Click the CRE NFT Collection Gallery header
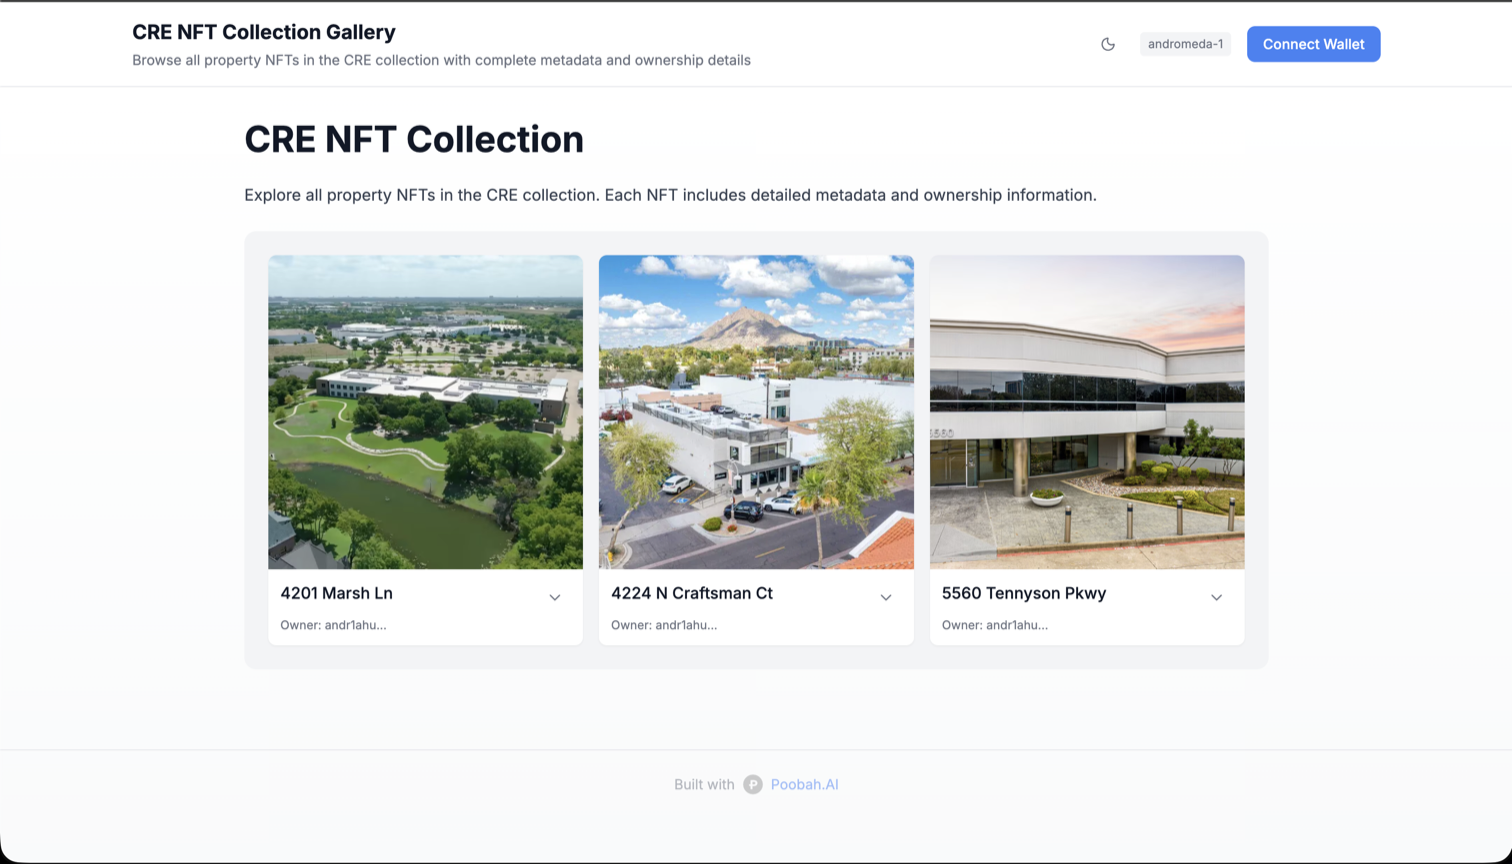Screen dimensions: 1512x864 click(264, 32)
